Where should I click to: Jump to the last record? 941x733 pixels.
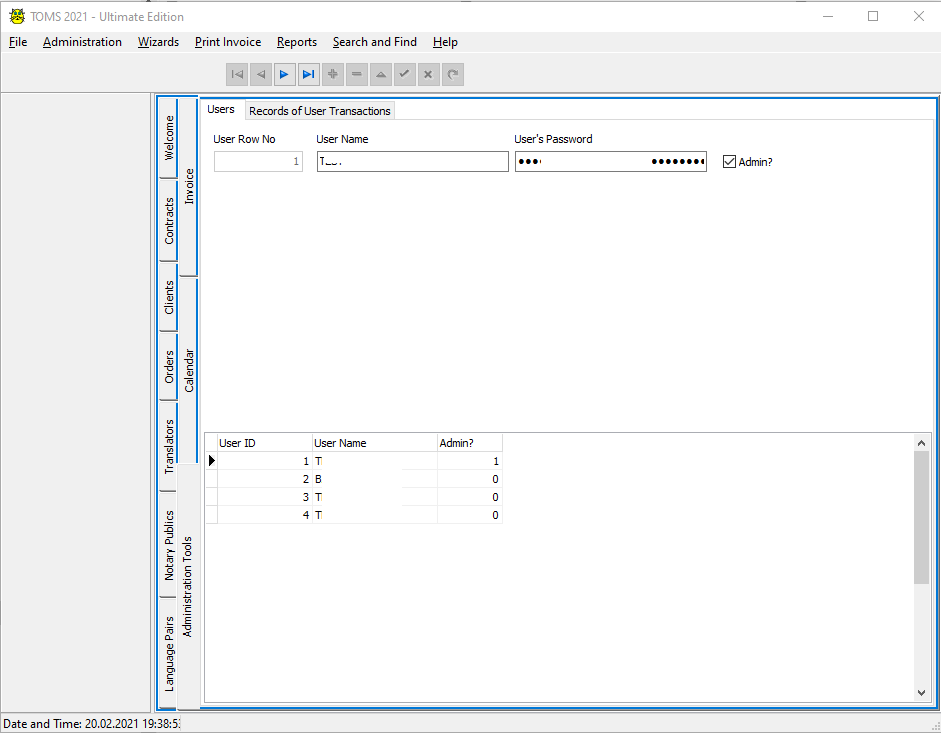click(309, 74)
